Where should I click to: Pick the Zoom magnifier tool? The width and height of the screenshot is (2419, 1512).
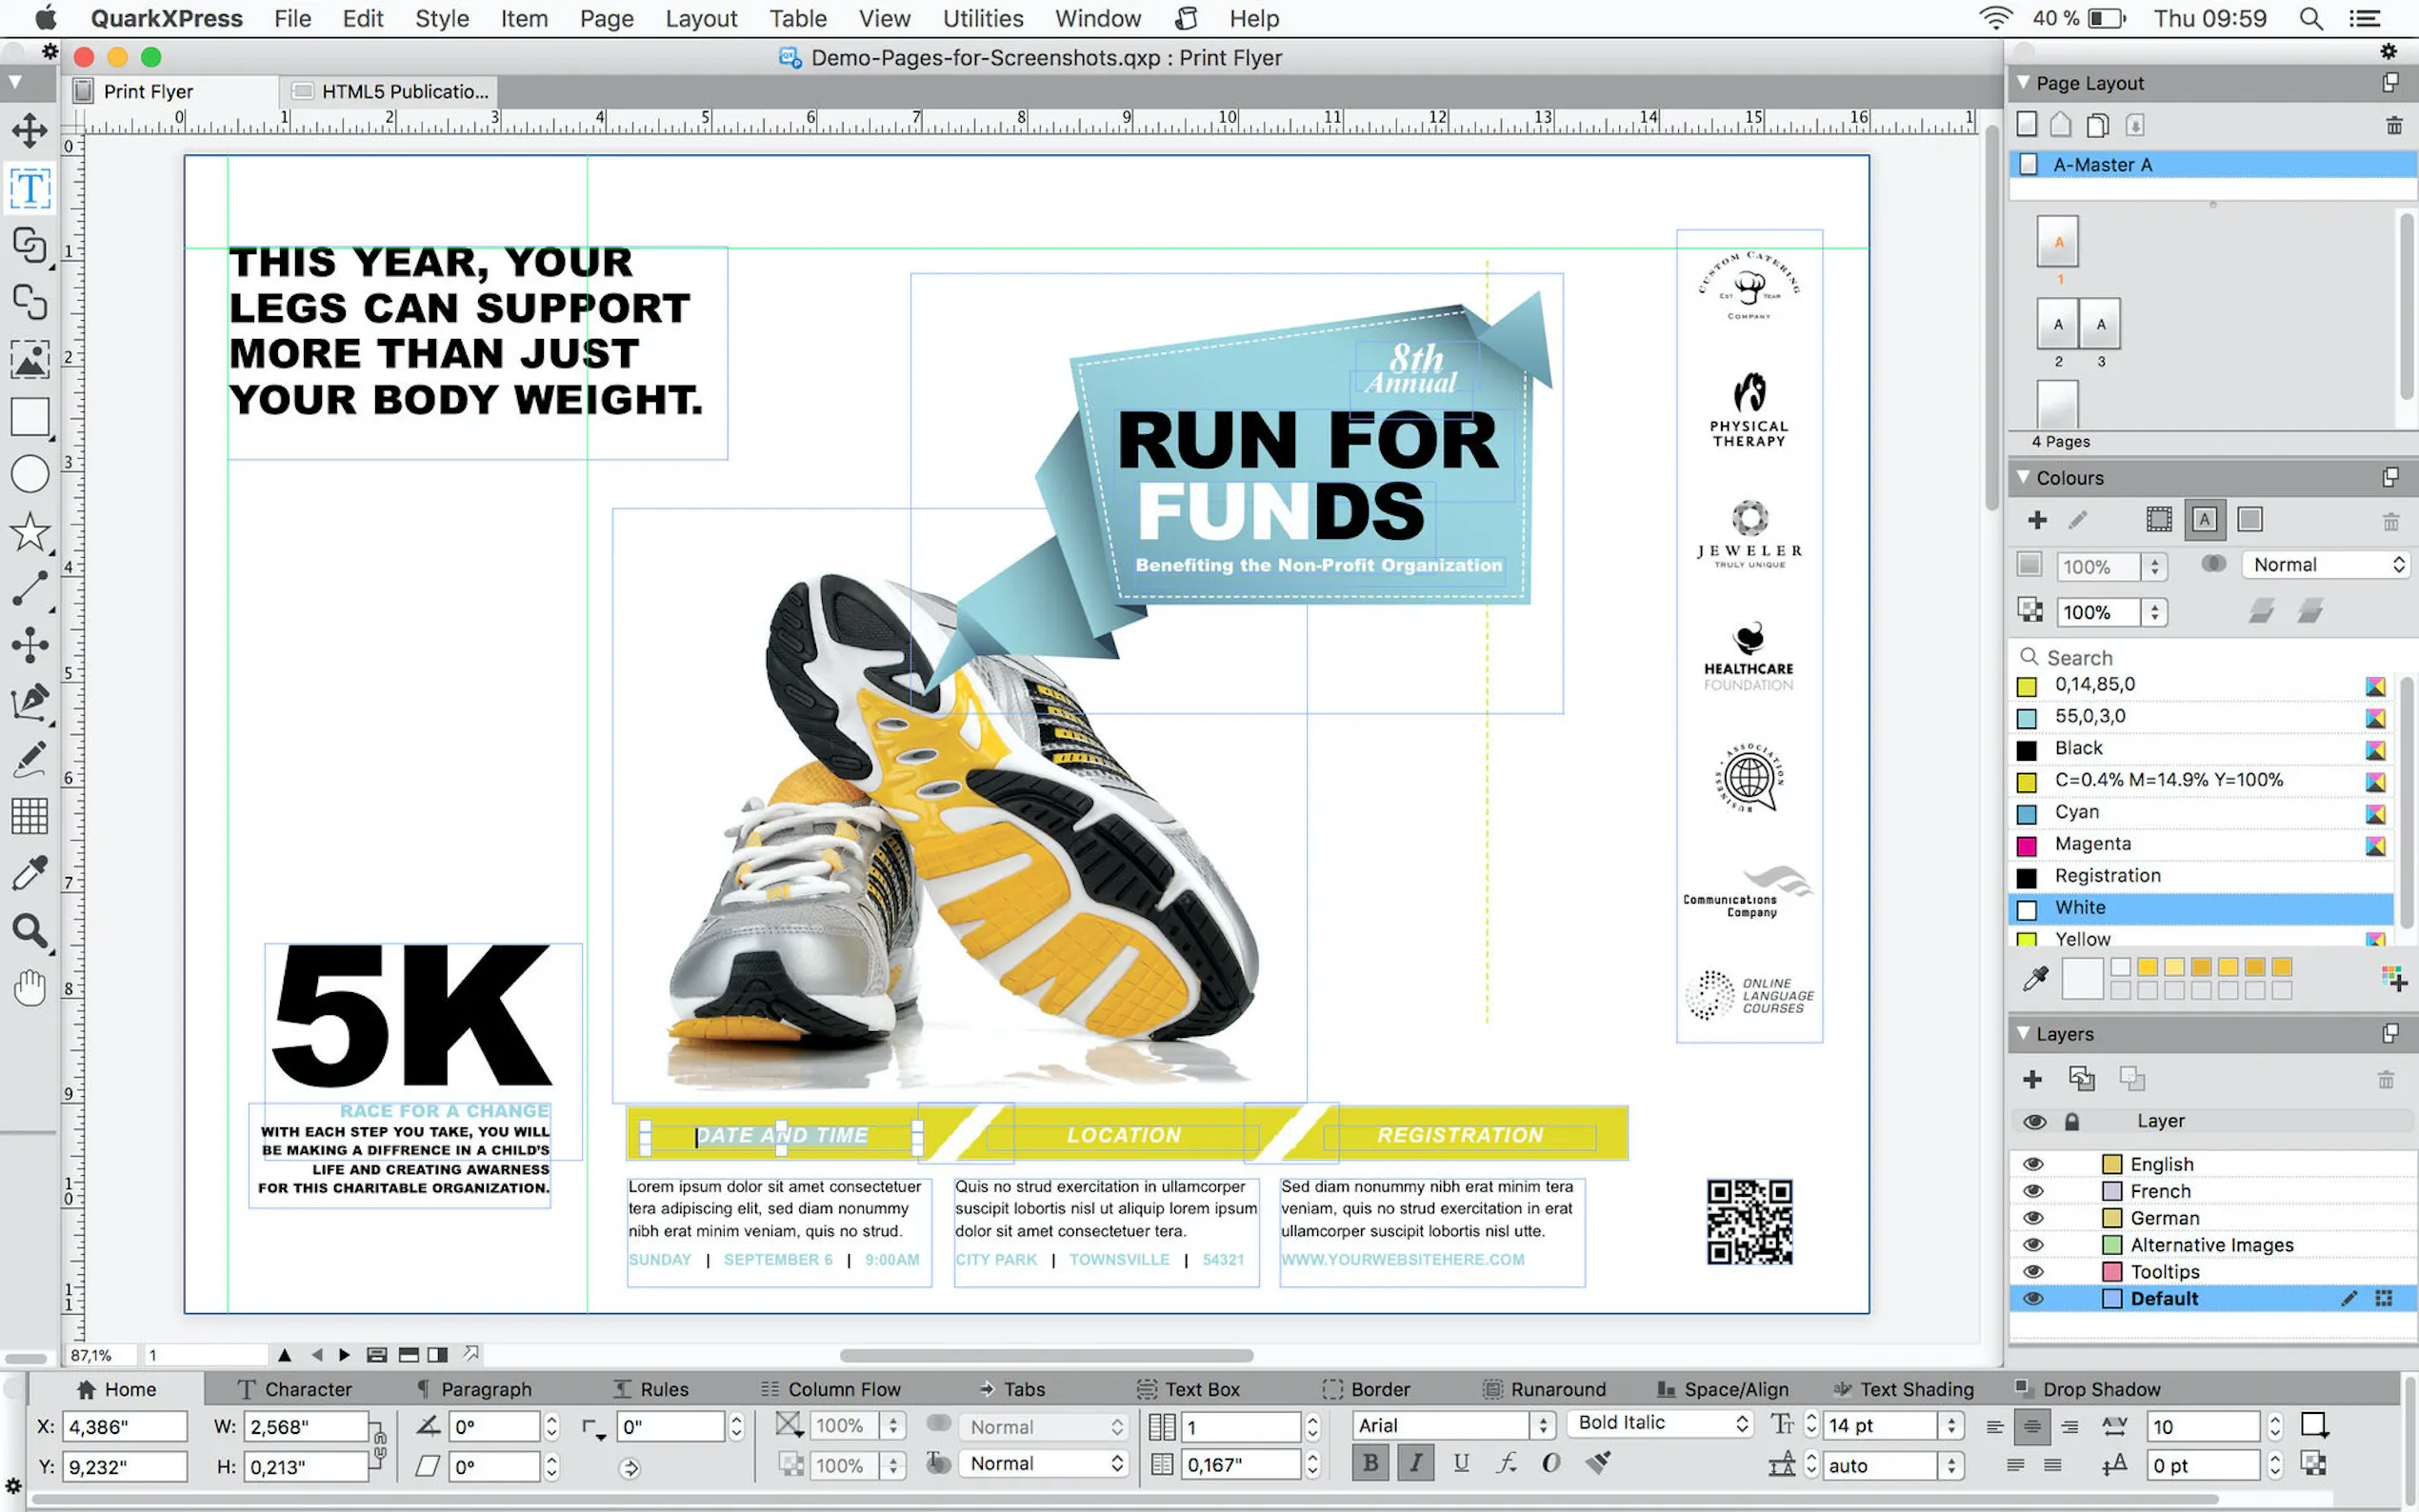click(x=30, y=931)
